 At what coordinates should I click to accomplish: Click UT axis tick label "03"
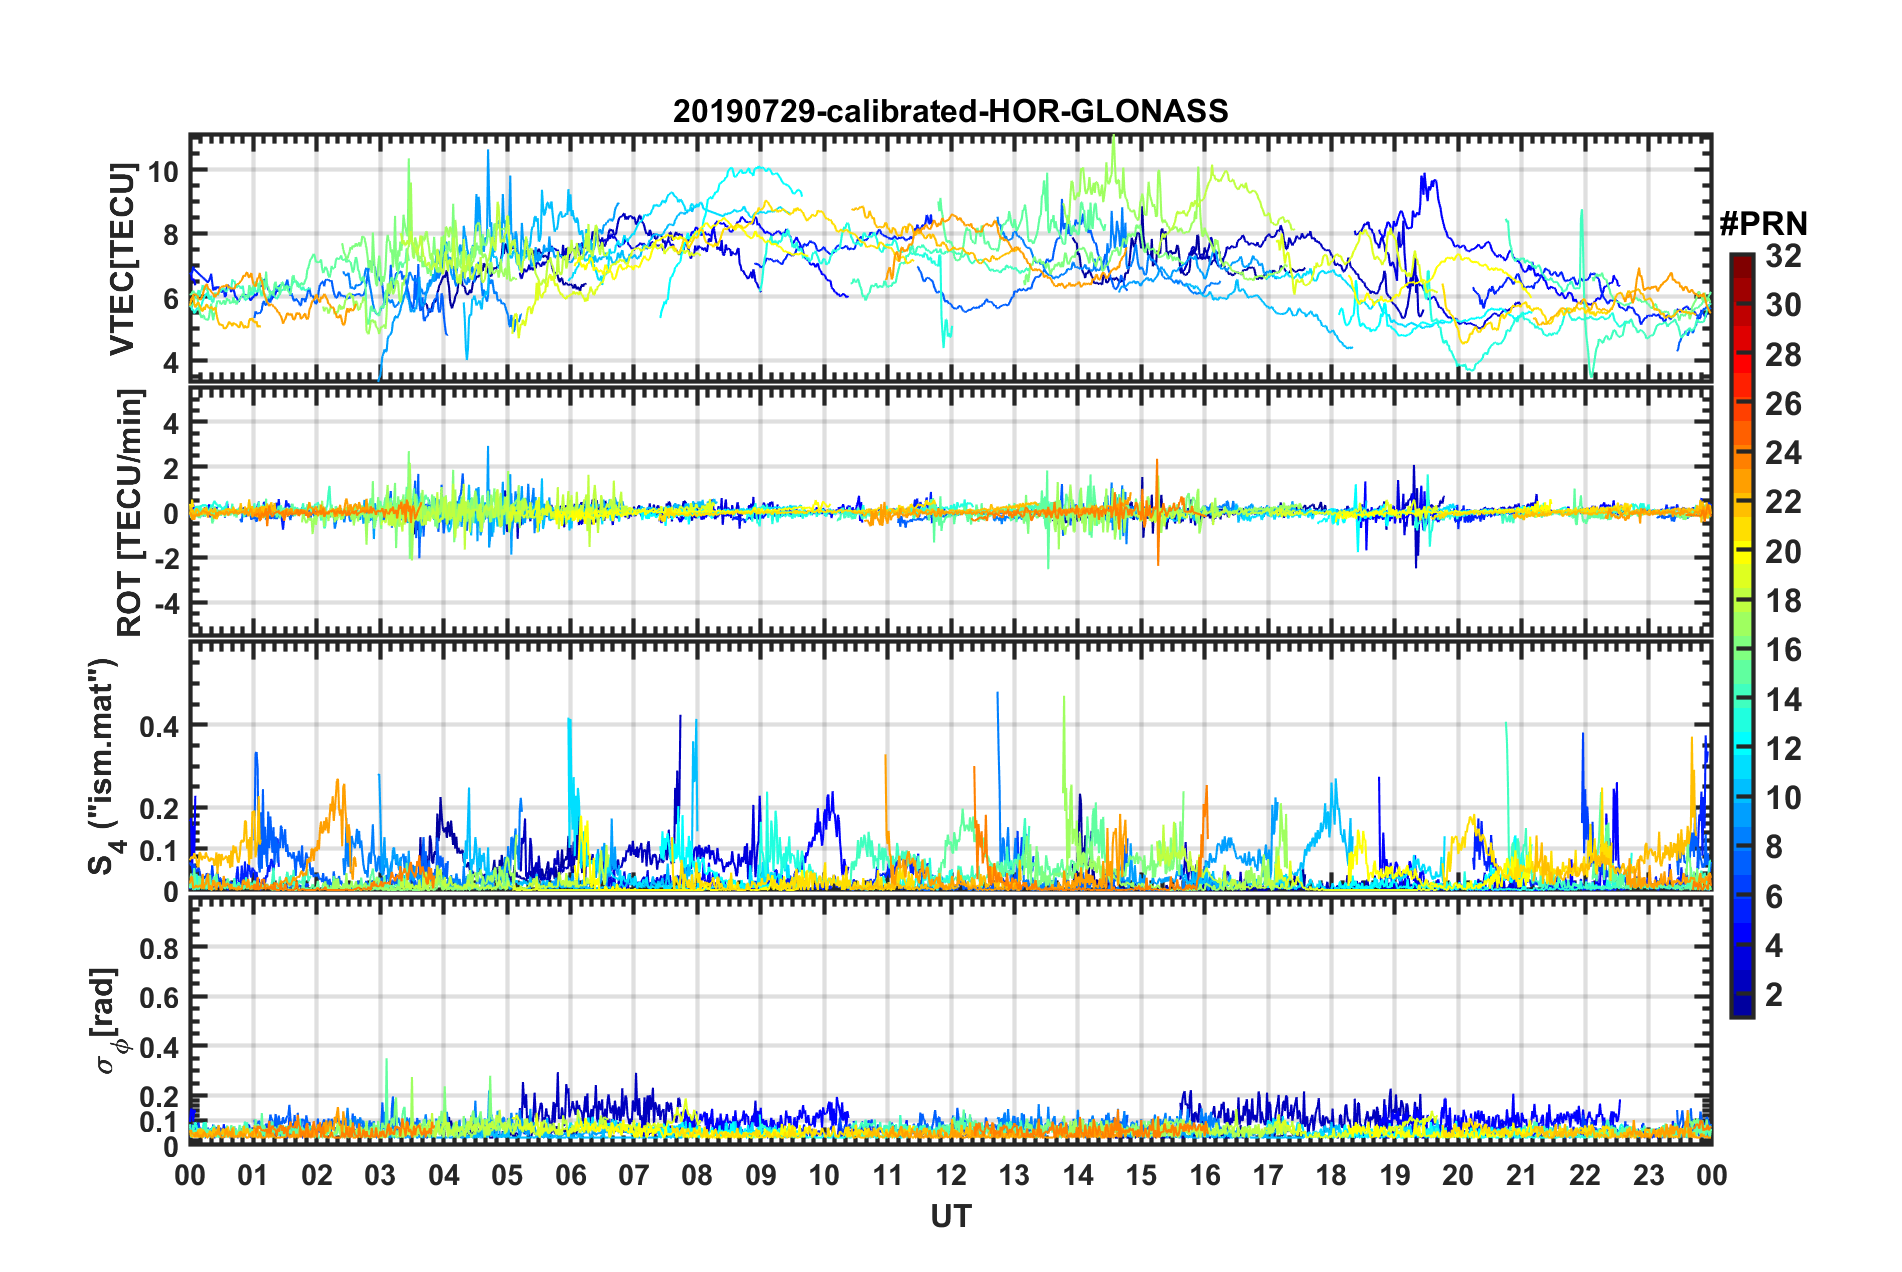380,1175
